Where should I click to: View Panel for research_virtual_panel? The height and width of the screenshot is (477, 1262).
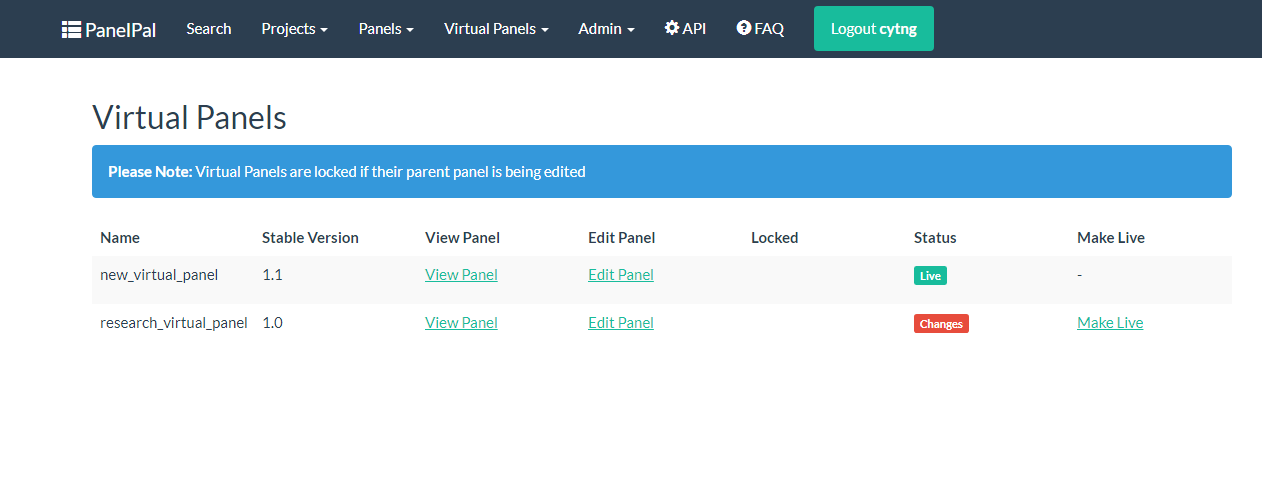(461, 323)
